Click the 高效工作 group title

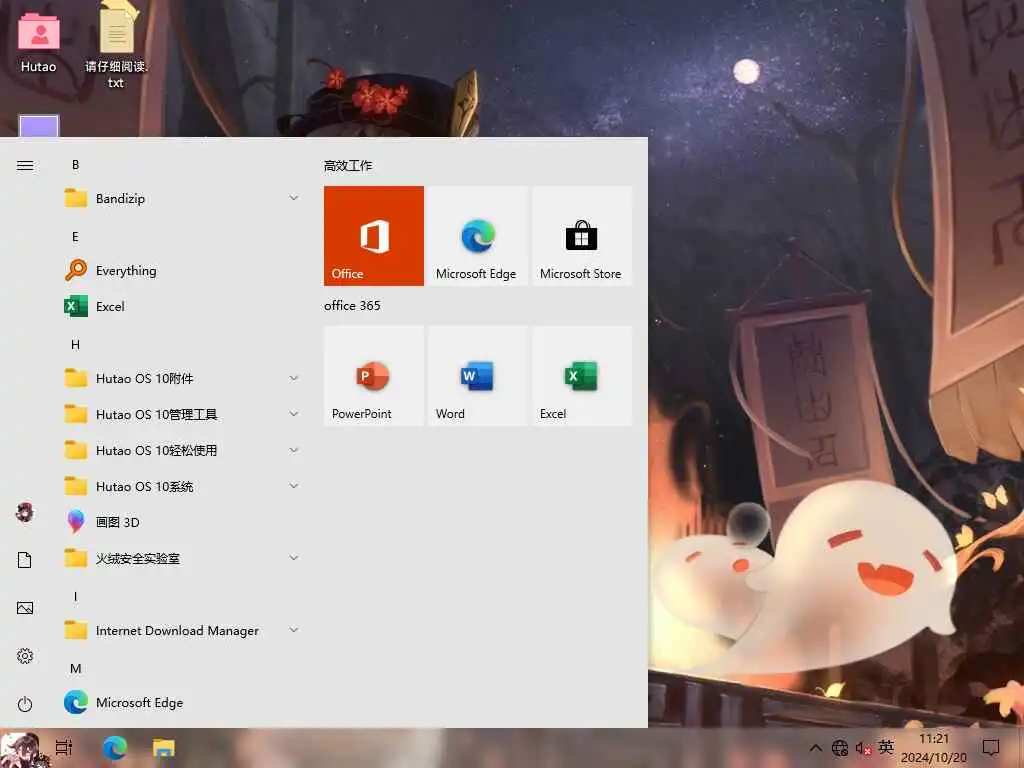tap(348, 165)
